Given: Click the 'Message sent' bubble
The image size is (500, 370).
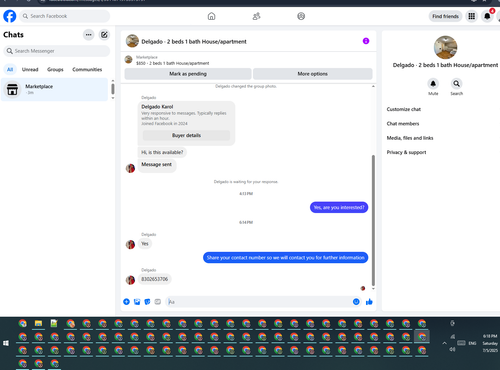Looking at the screenshot, I should (x=157, y=165).
